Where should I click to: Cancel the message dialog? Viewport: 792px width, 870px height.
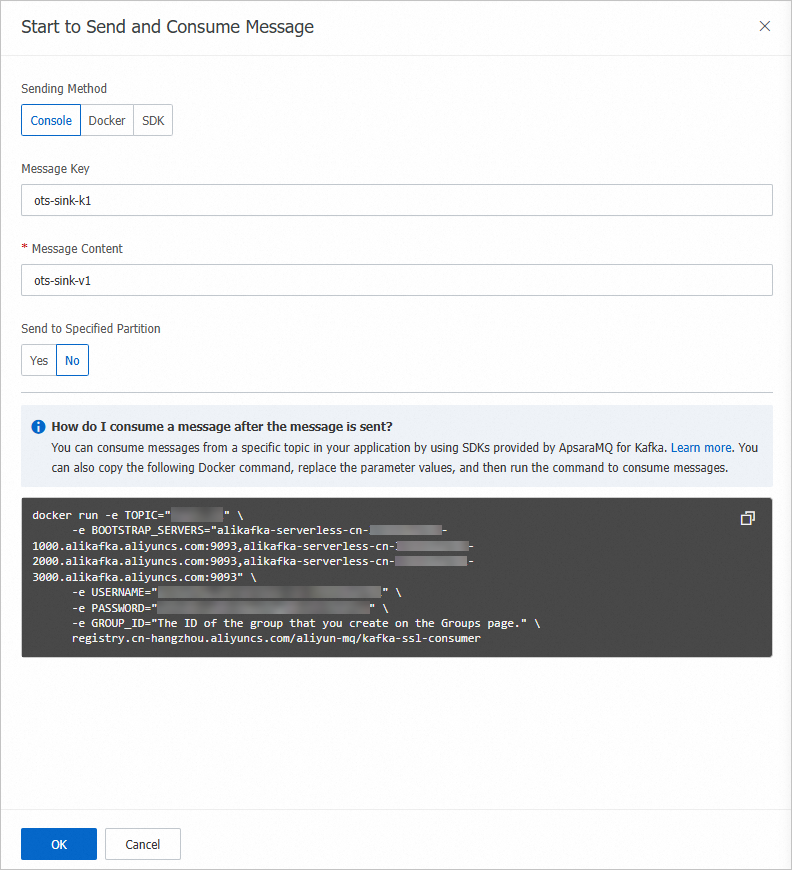[143, 844]
